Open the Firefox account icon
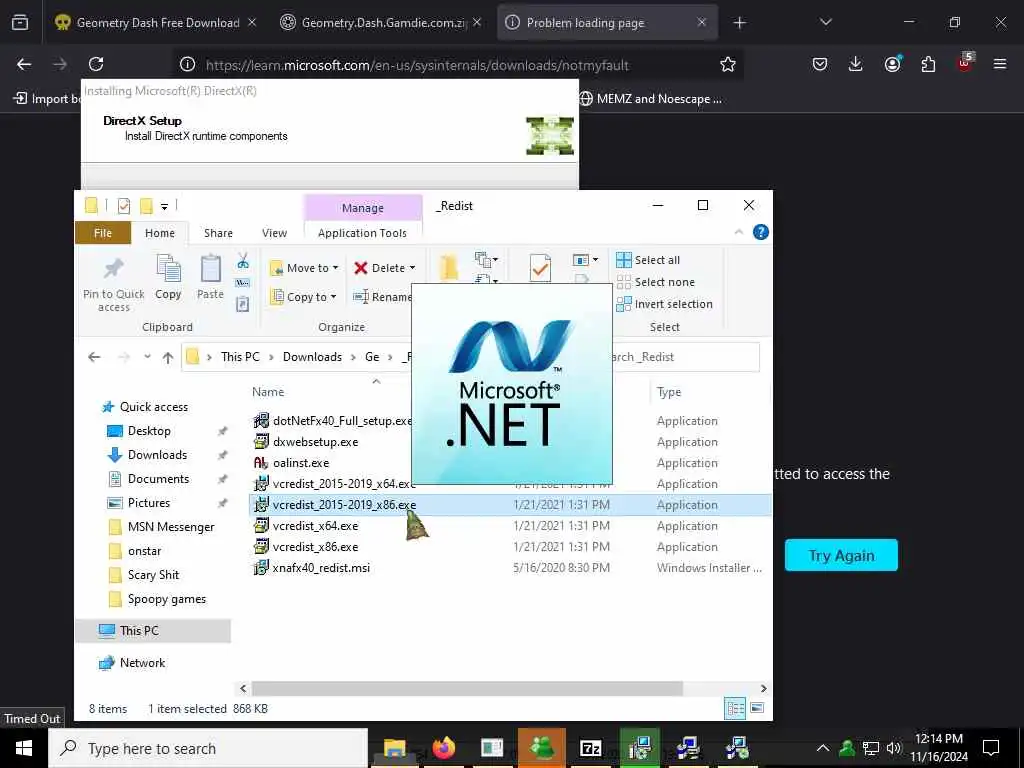 click(892, 64)
